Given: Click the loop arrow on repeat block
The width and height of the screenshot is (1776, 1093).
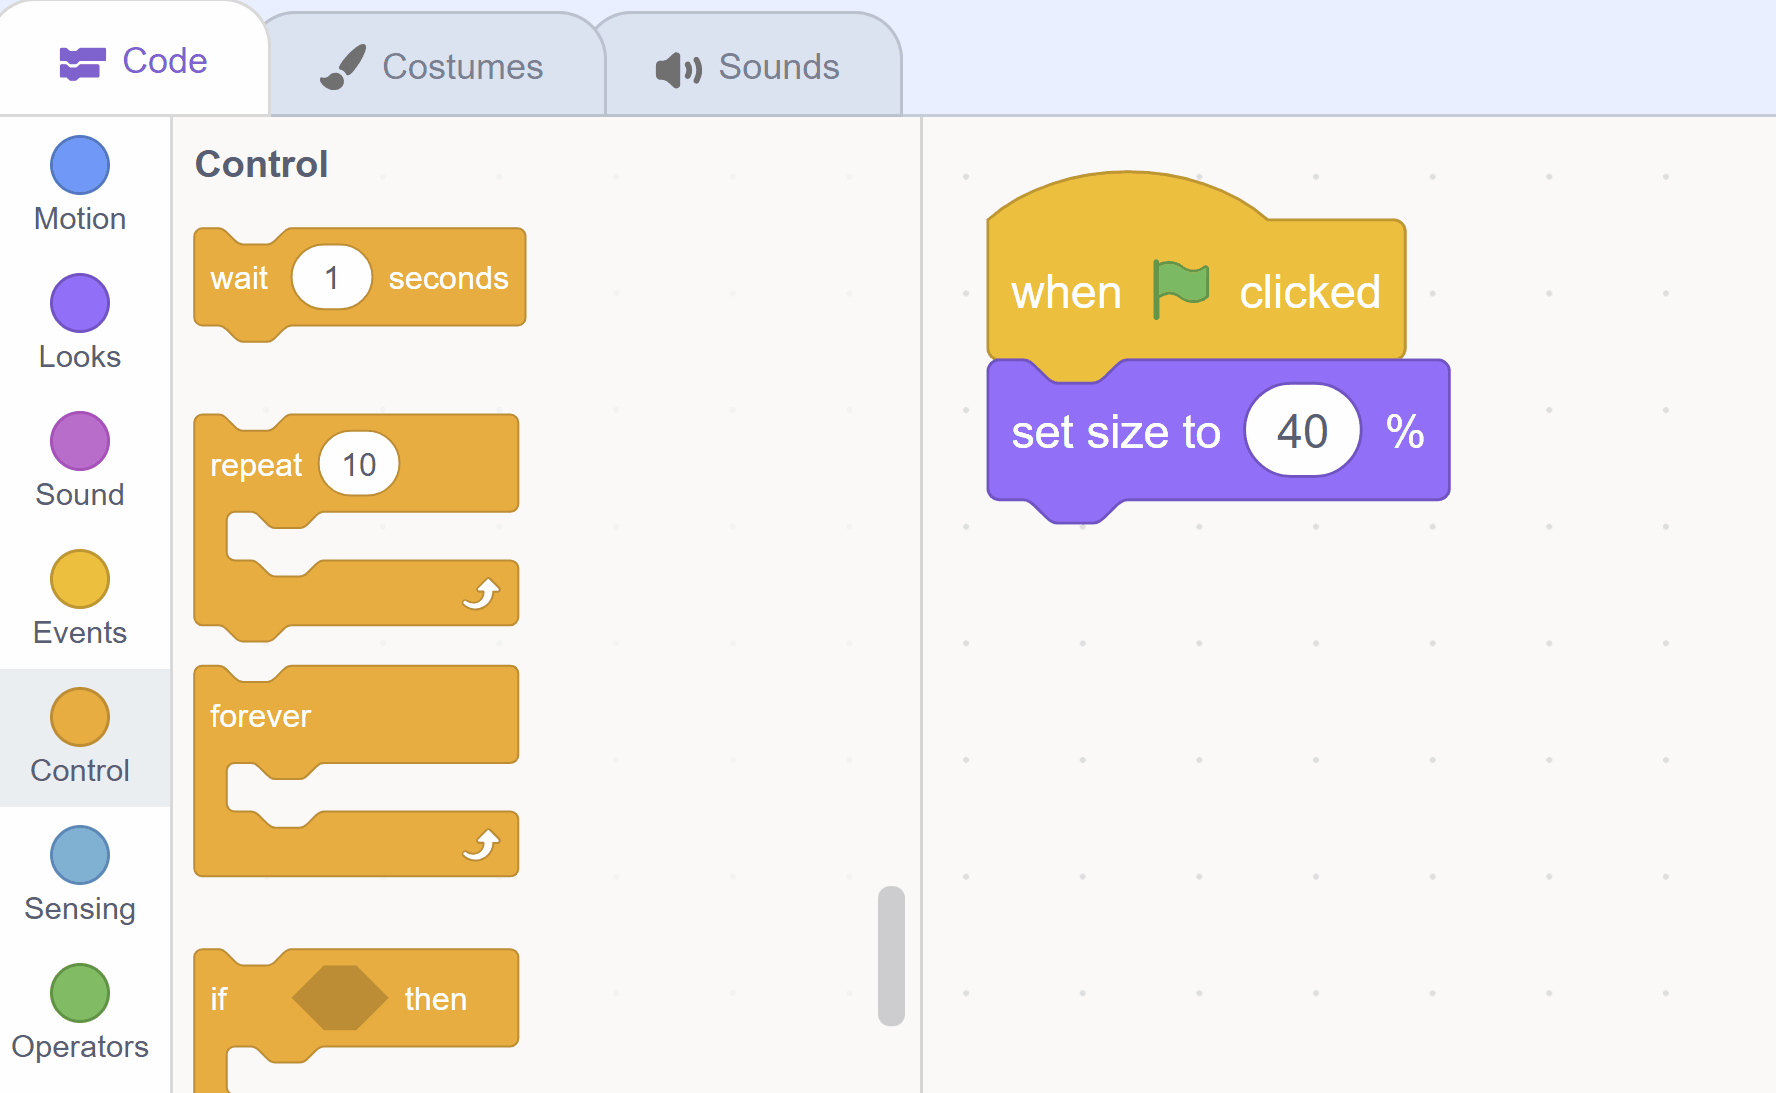Looking at the screenshot, I should 481,594.
